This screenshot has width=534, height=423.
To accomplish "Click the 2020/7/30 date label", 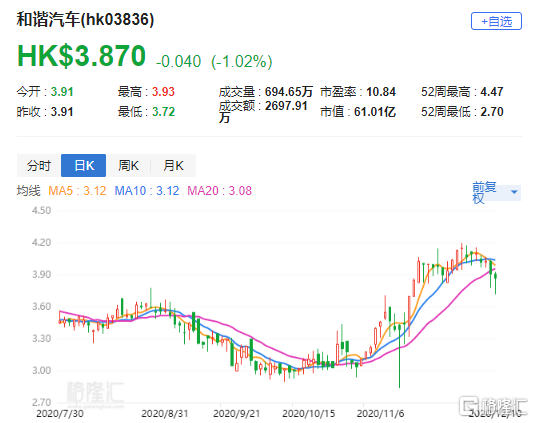I will point(60,413).
